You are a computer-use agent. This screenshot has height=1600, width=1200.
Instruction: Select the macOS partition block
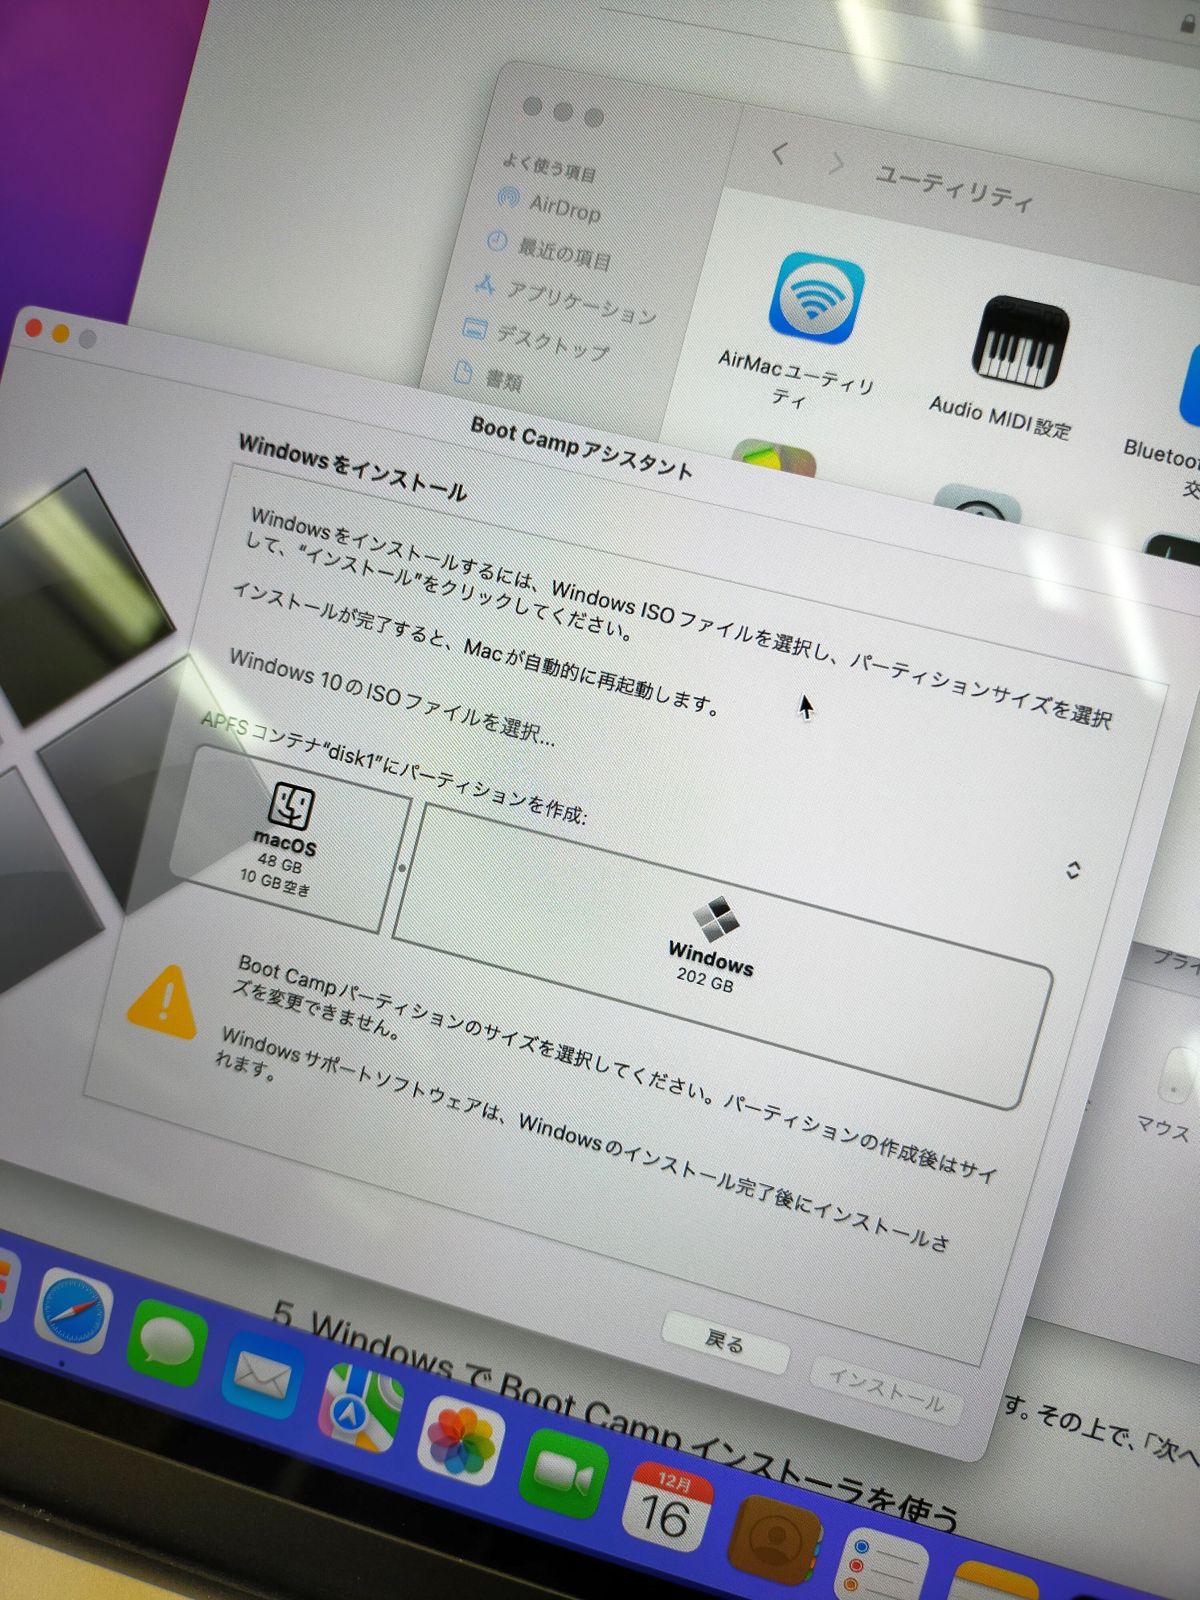[x=290, y=838]
